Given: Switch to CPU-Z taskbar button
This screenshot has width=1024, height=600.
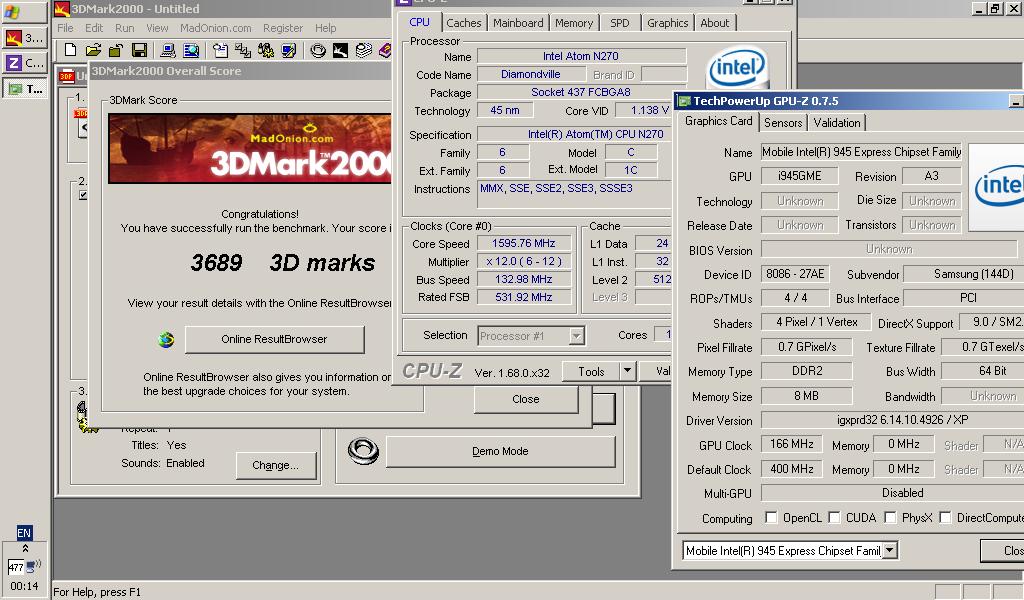Looking at the screenshot, I should click(25, 63).
